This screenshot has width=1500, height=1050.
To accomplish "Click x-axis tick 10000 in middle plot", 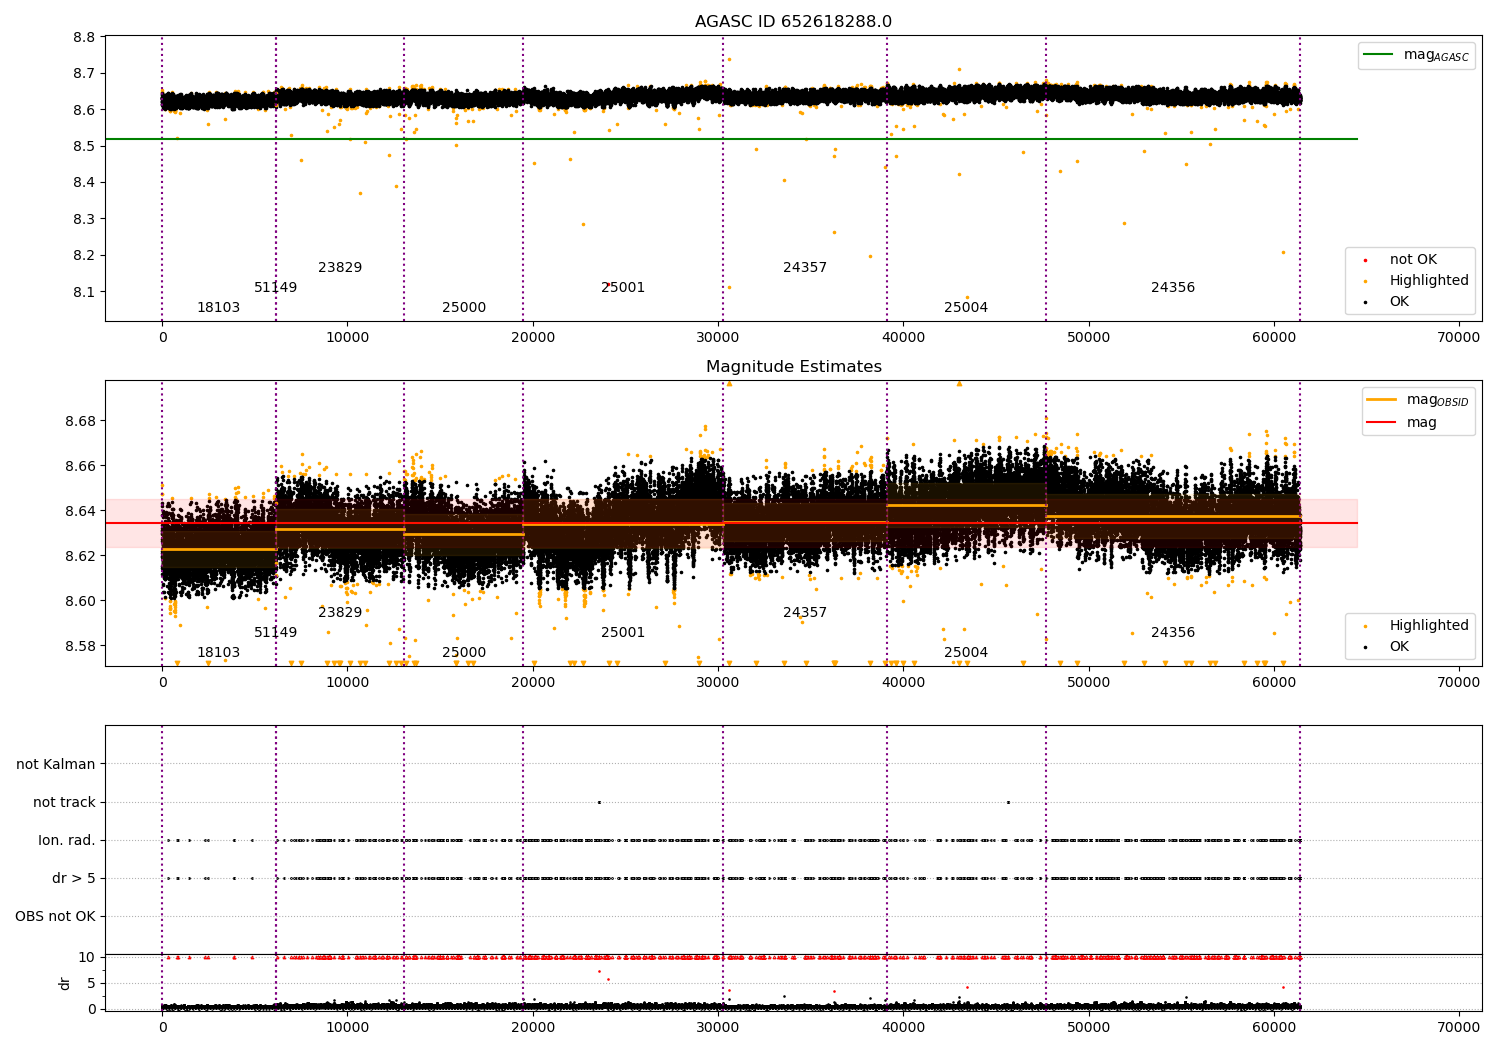I will [347, 683].
